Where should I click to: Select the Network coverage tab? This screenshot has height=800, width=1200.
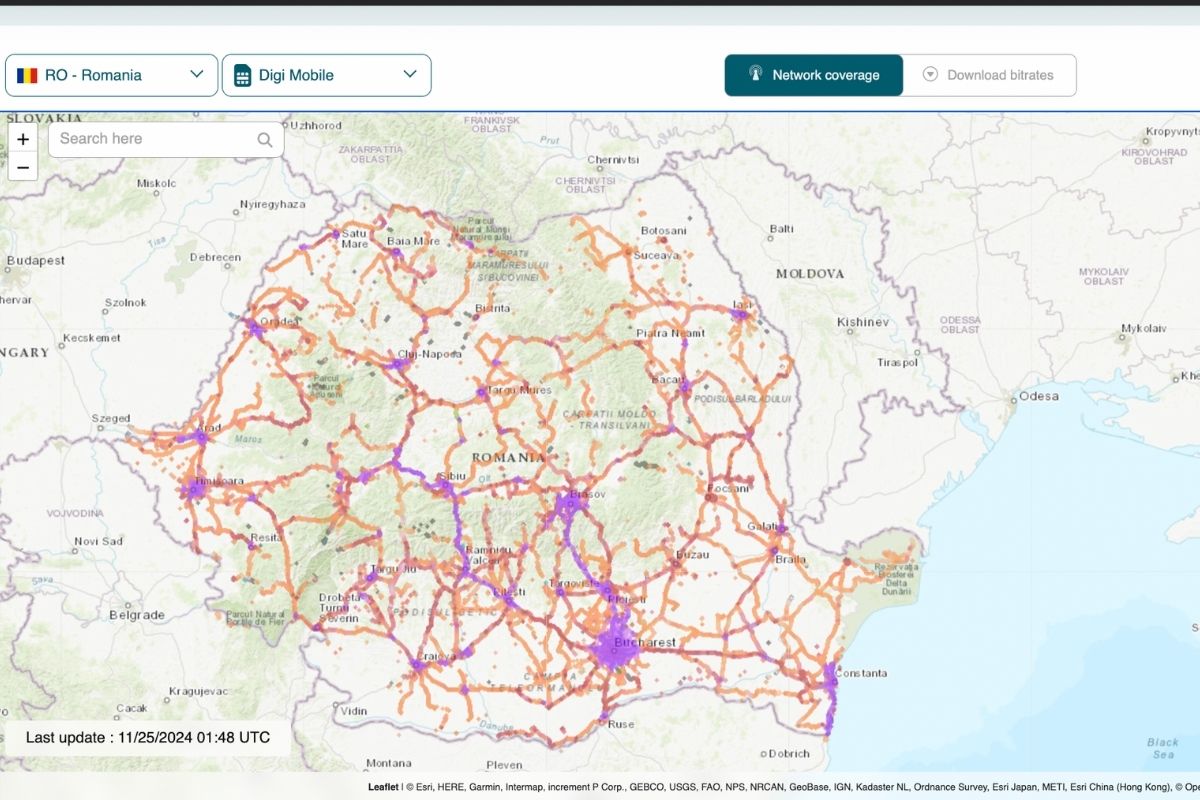pyautogui.click(x=814, y=74)
